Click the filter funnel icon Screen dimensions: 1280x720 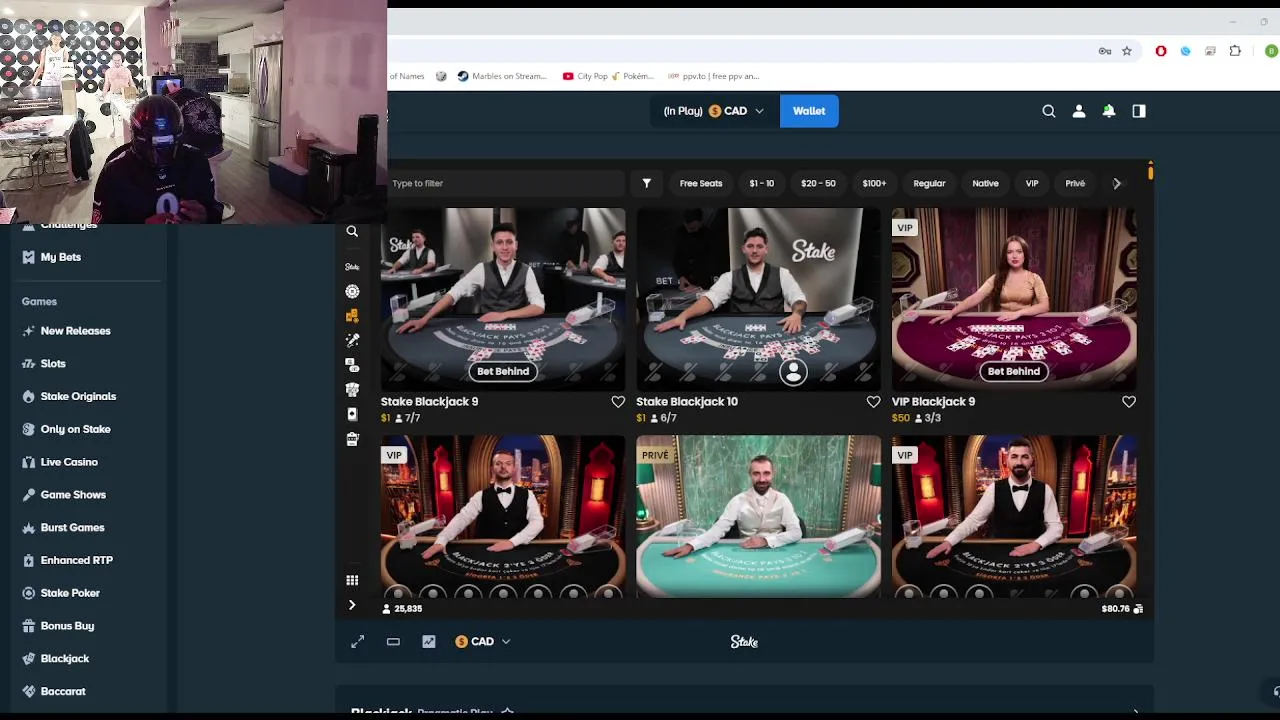pos(647,183)
